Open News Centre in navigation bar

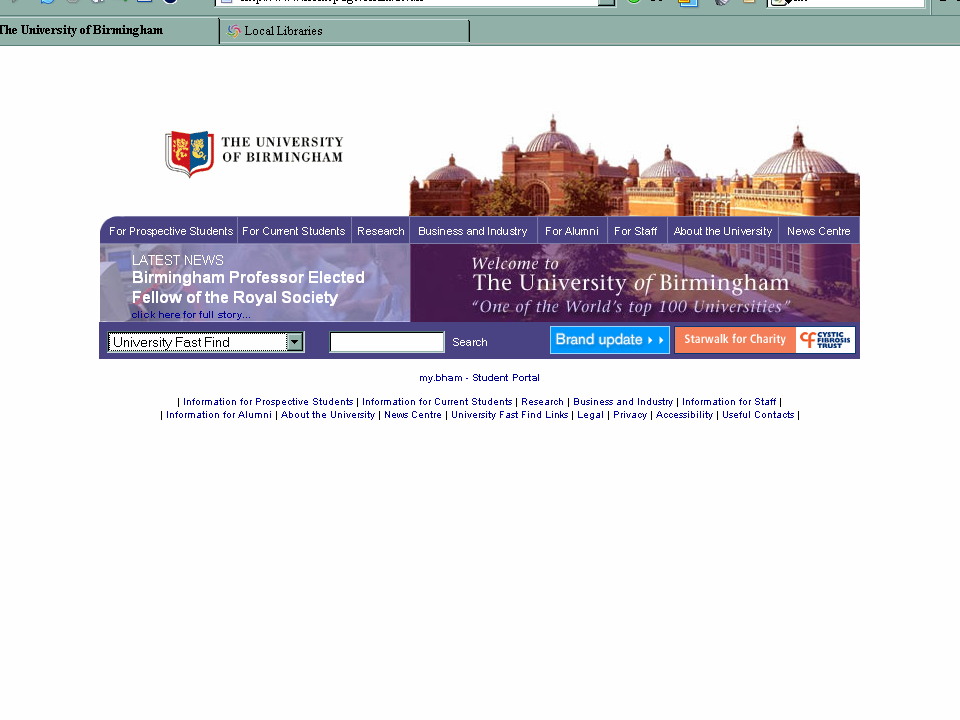(819, 231)
